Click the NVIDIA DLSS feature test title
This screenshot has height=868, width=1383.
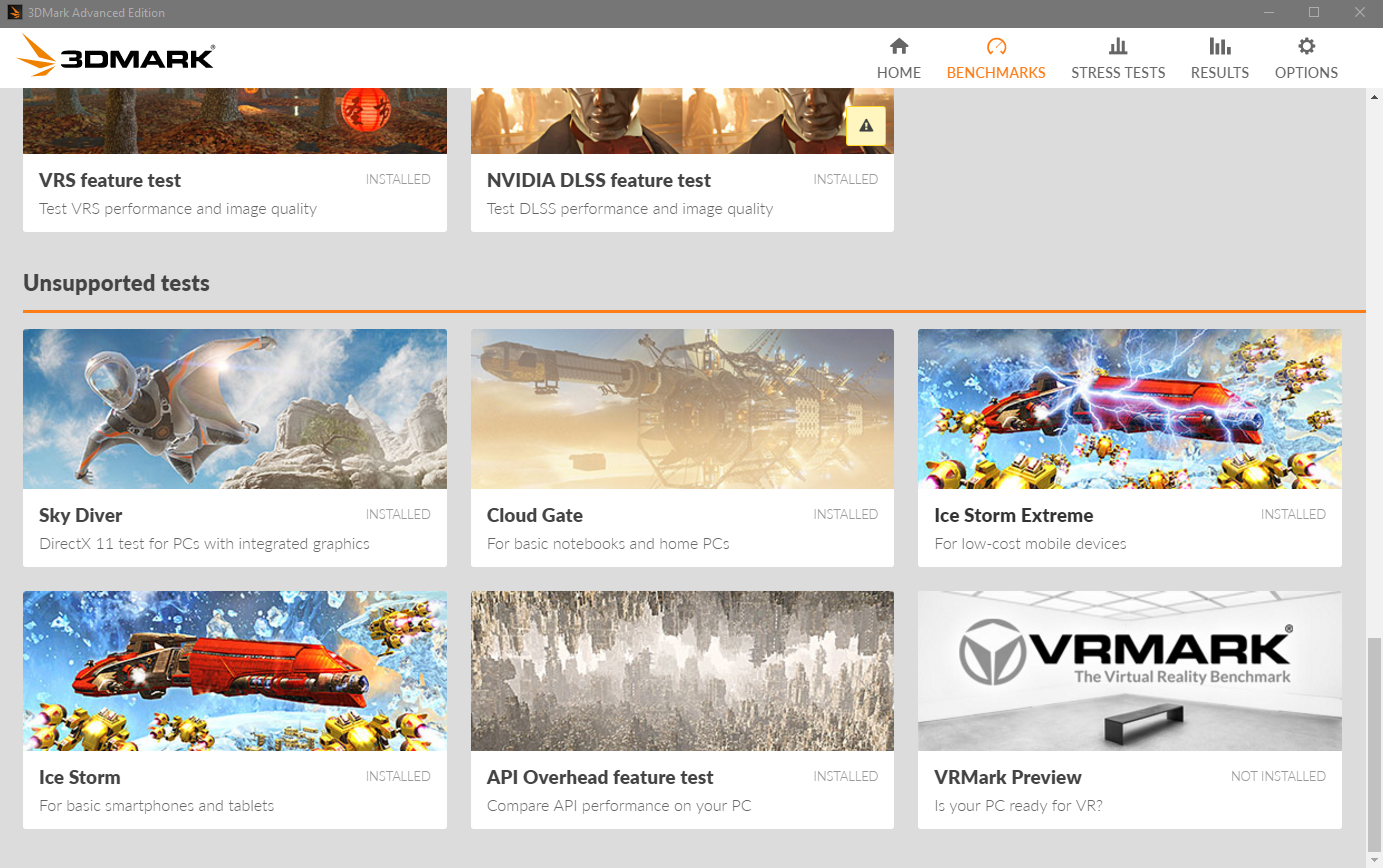click(599, 180)
